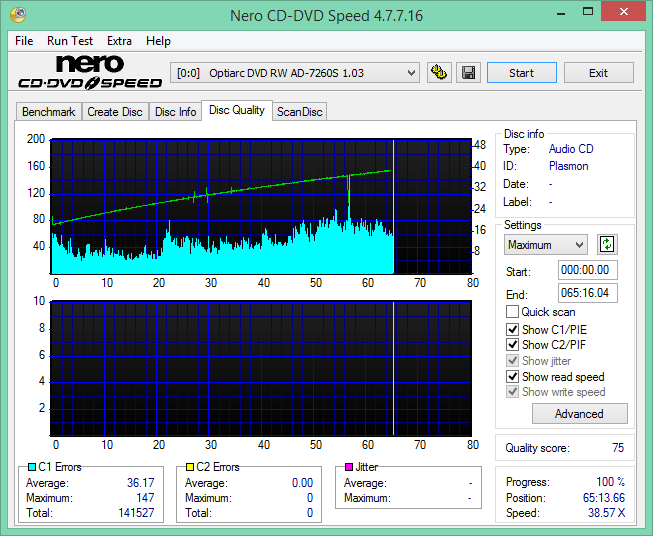Open the Advanced settings button
The image size is (653, 536).
pyautogui.click(x=579, y=414)
